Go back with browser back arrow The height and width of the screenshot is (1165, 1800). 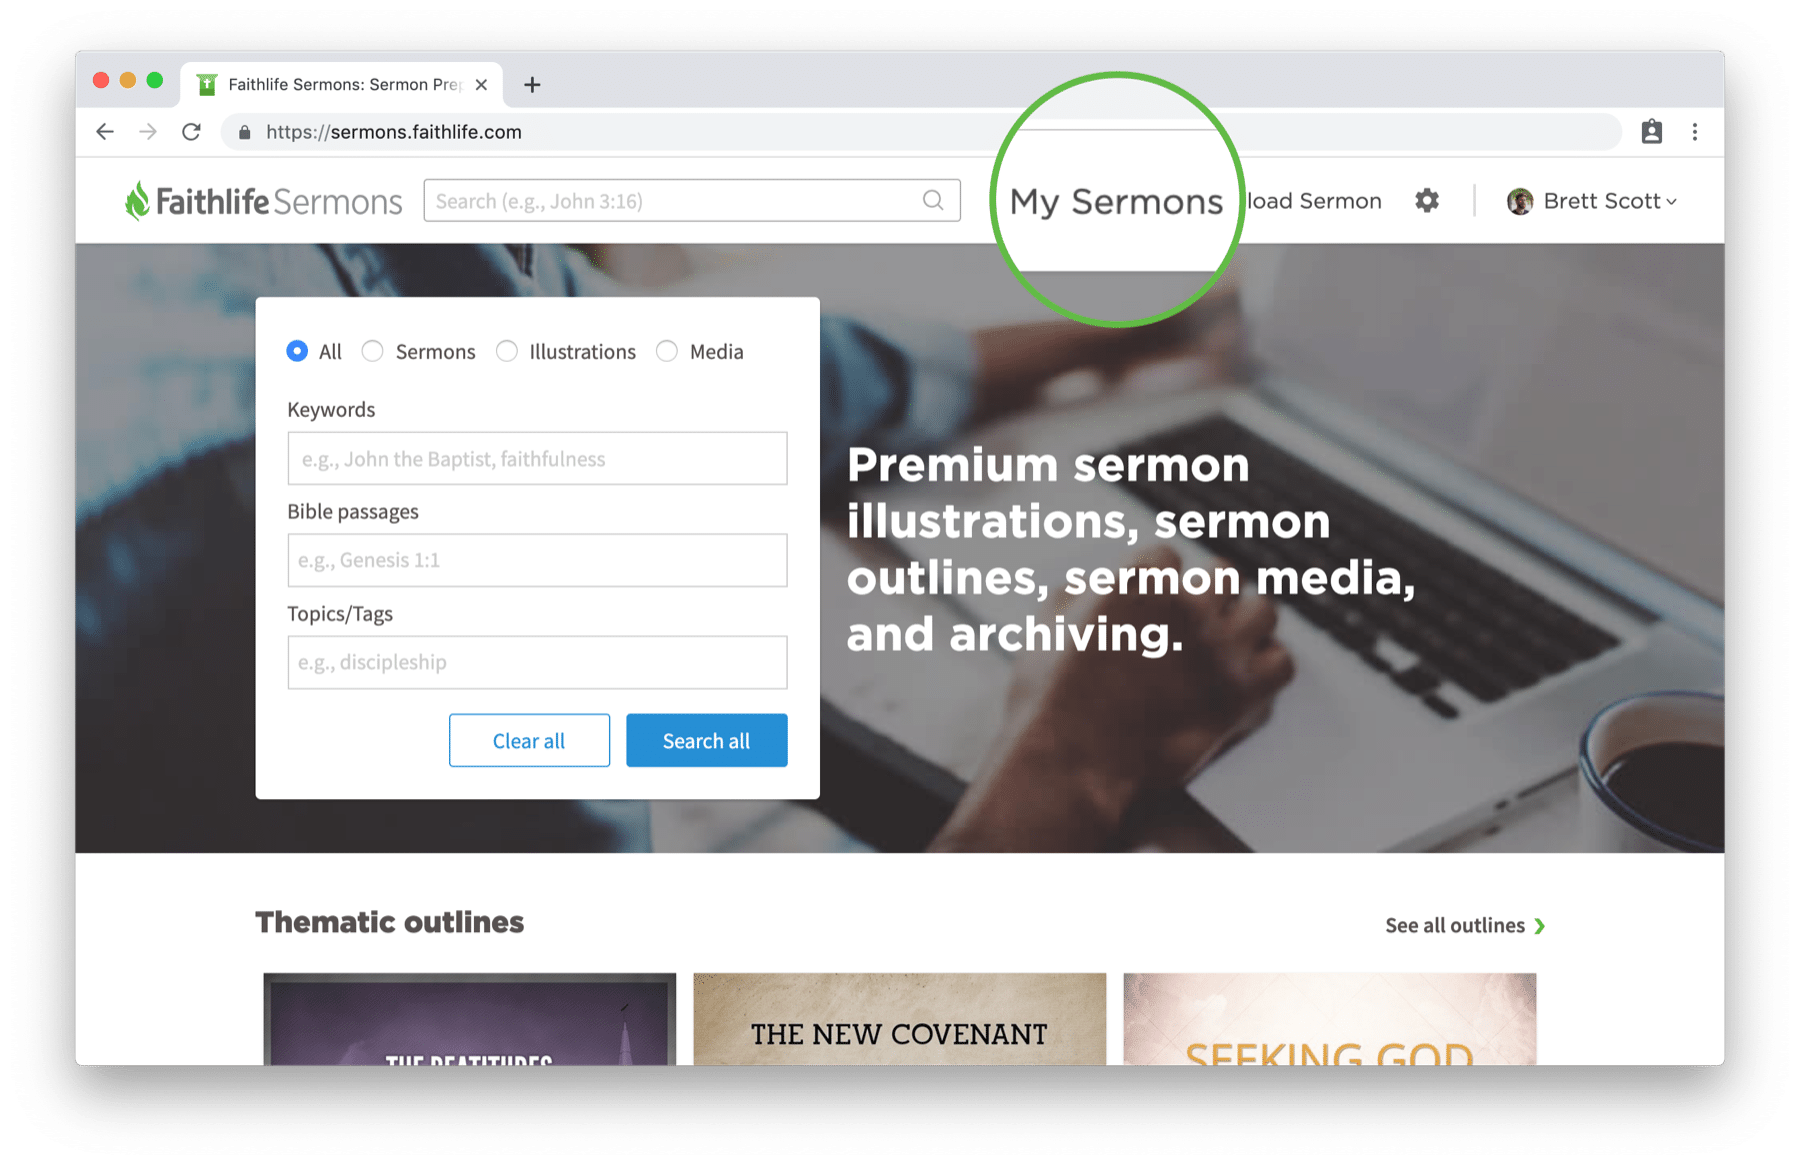point(105,132)
